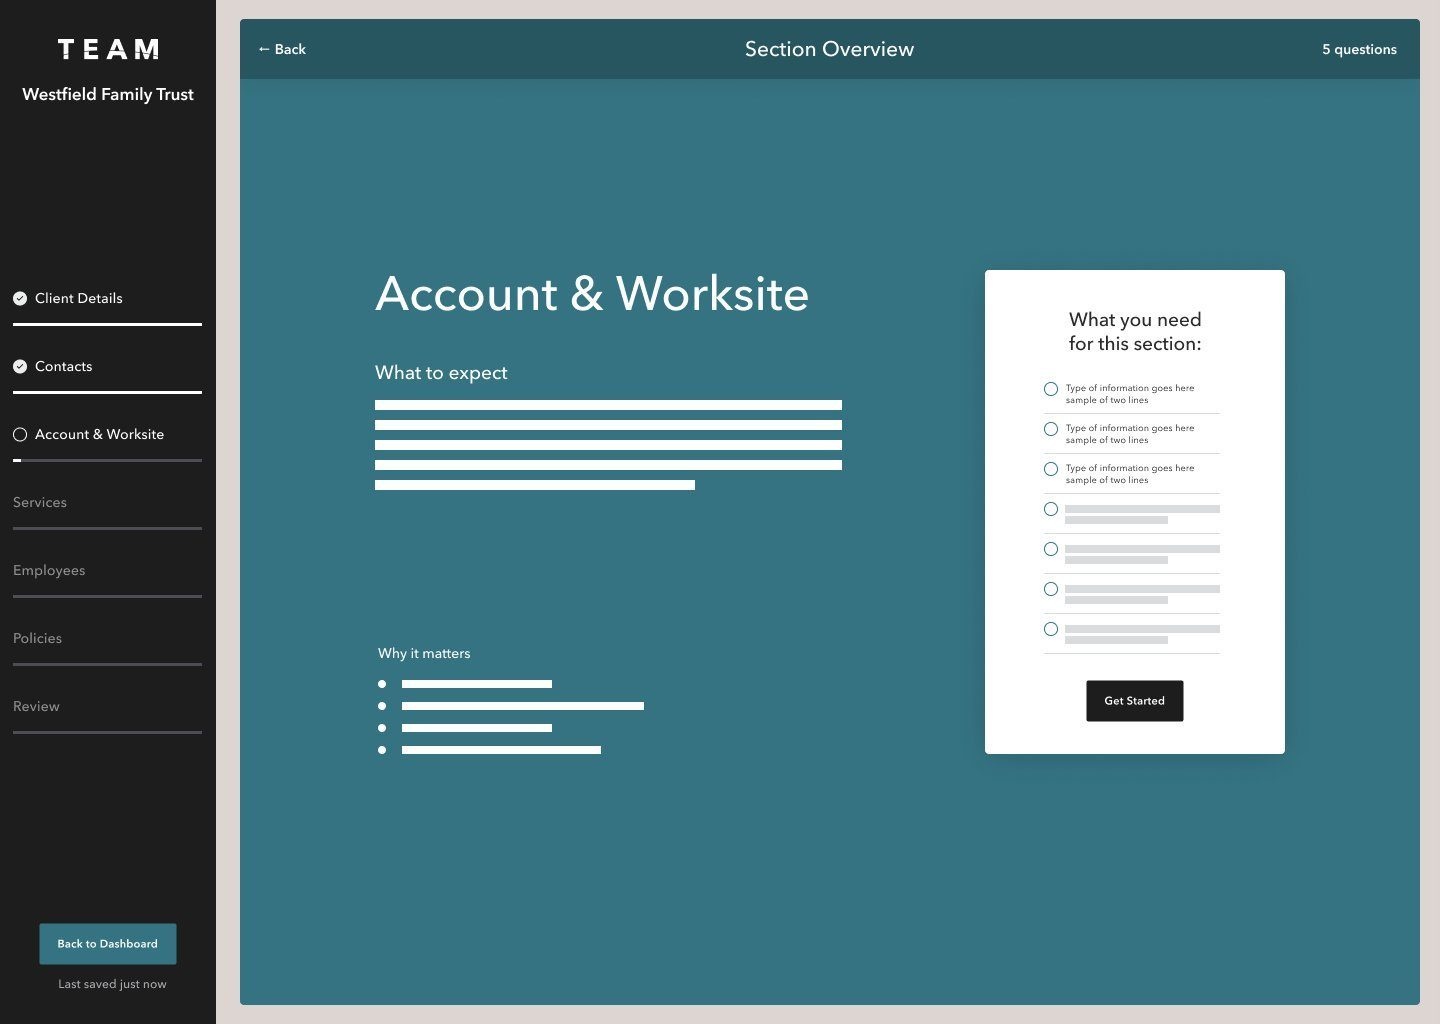The image size is (1440, 1024).
Task: Select the second information requirement radio circle
Action: point(1051,429)
